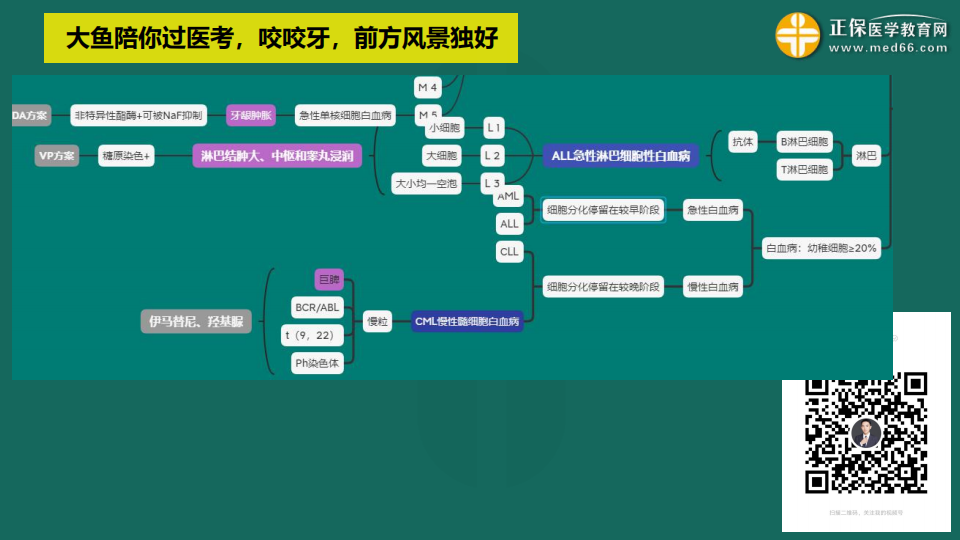This screenshot has width=960, height=540.
Task: Open the www.med66.com website link
Action: [x=888, y=48]
